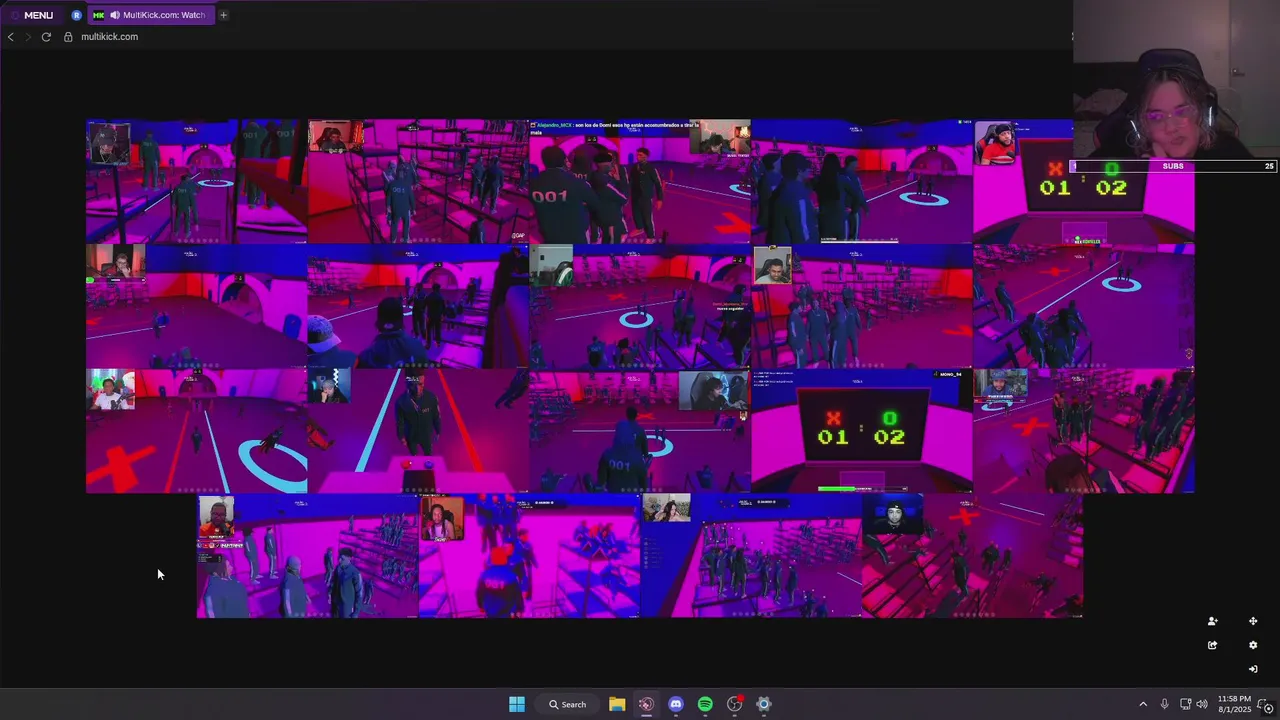Open OBS Studio from taskbar
The height and width of the screenshot is (720, 1280).
(x=735, y=704)
